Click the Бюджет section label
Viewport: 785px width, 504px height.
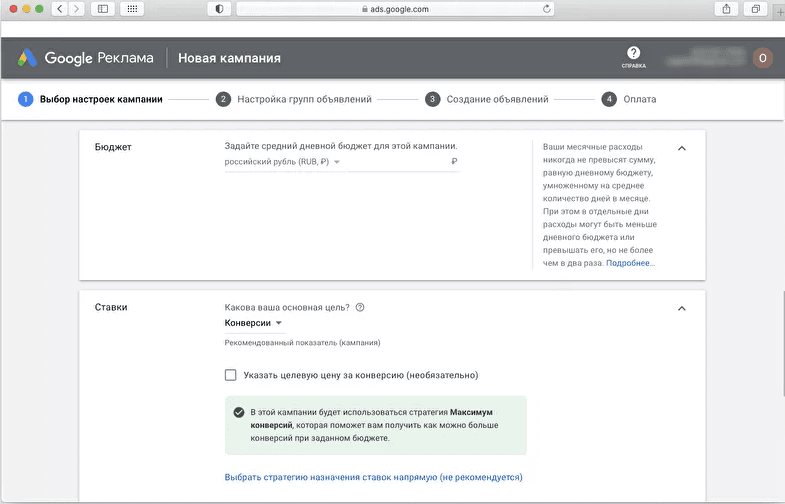(x=113, y=147)
